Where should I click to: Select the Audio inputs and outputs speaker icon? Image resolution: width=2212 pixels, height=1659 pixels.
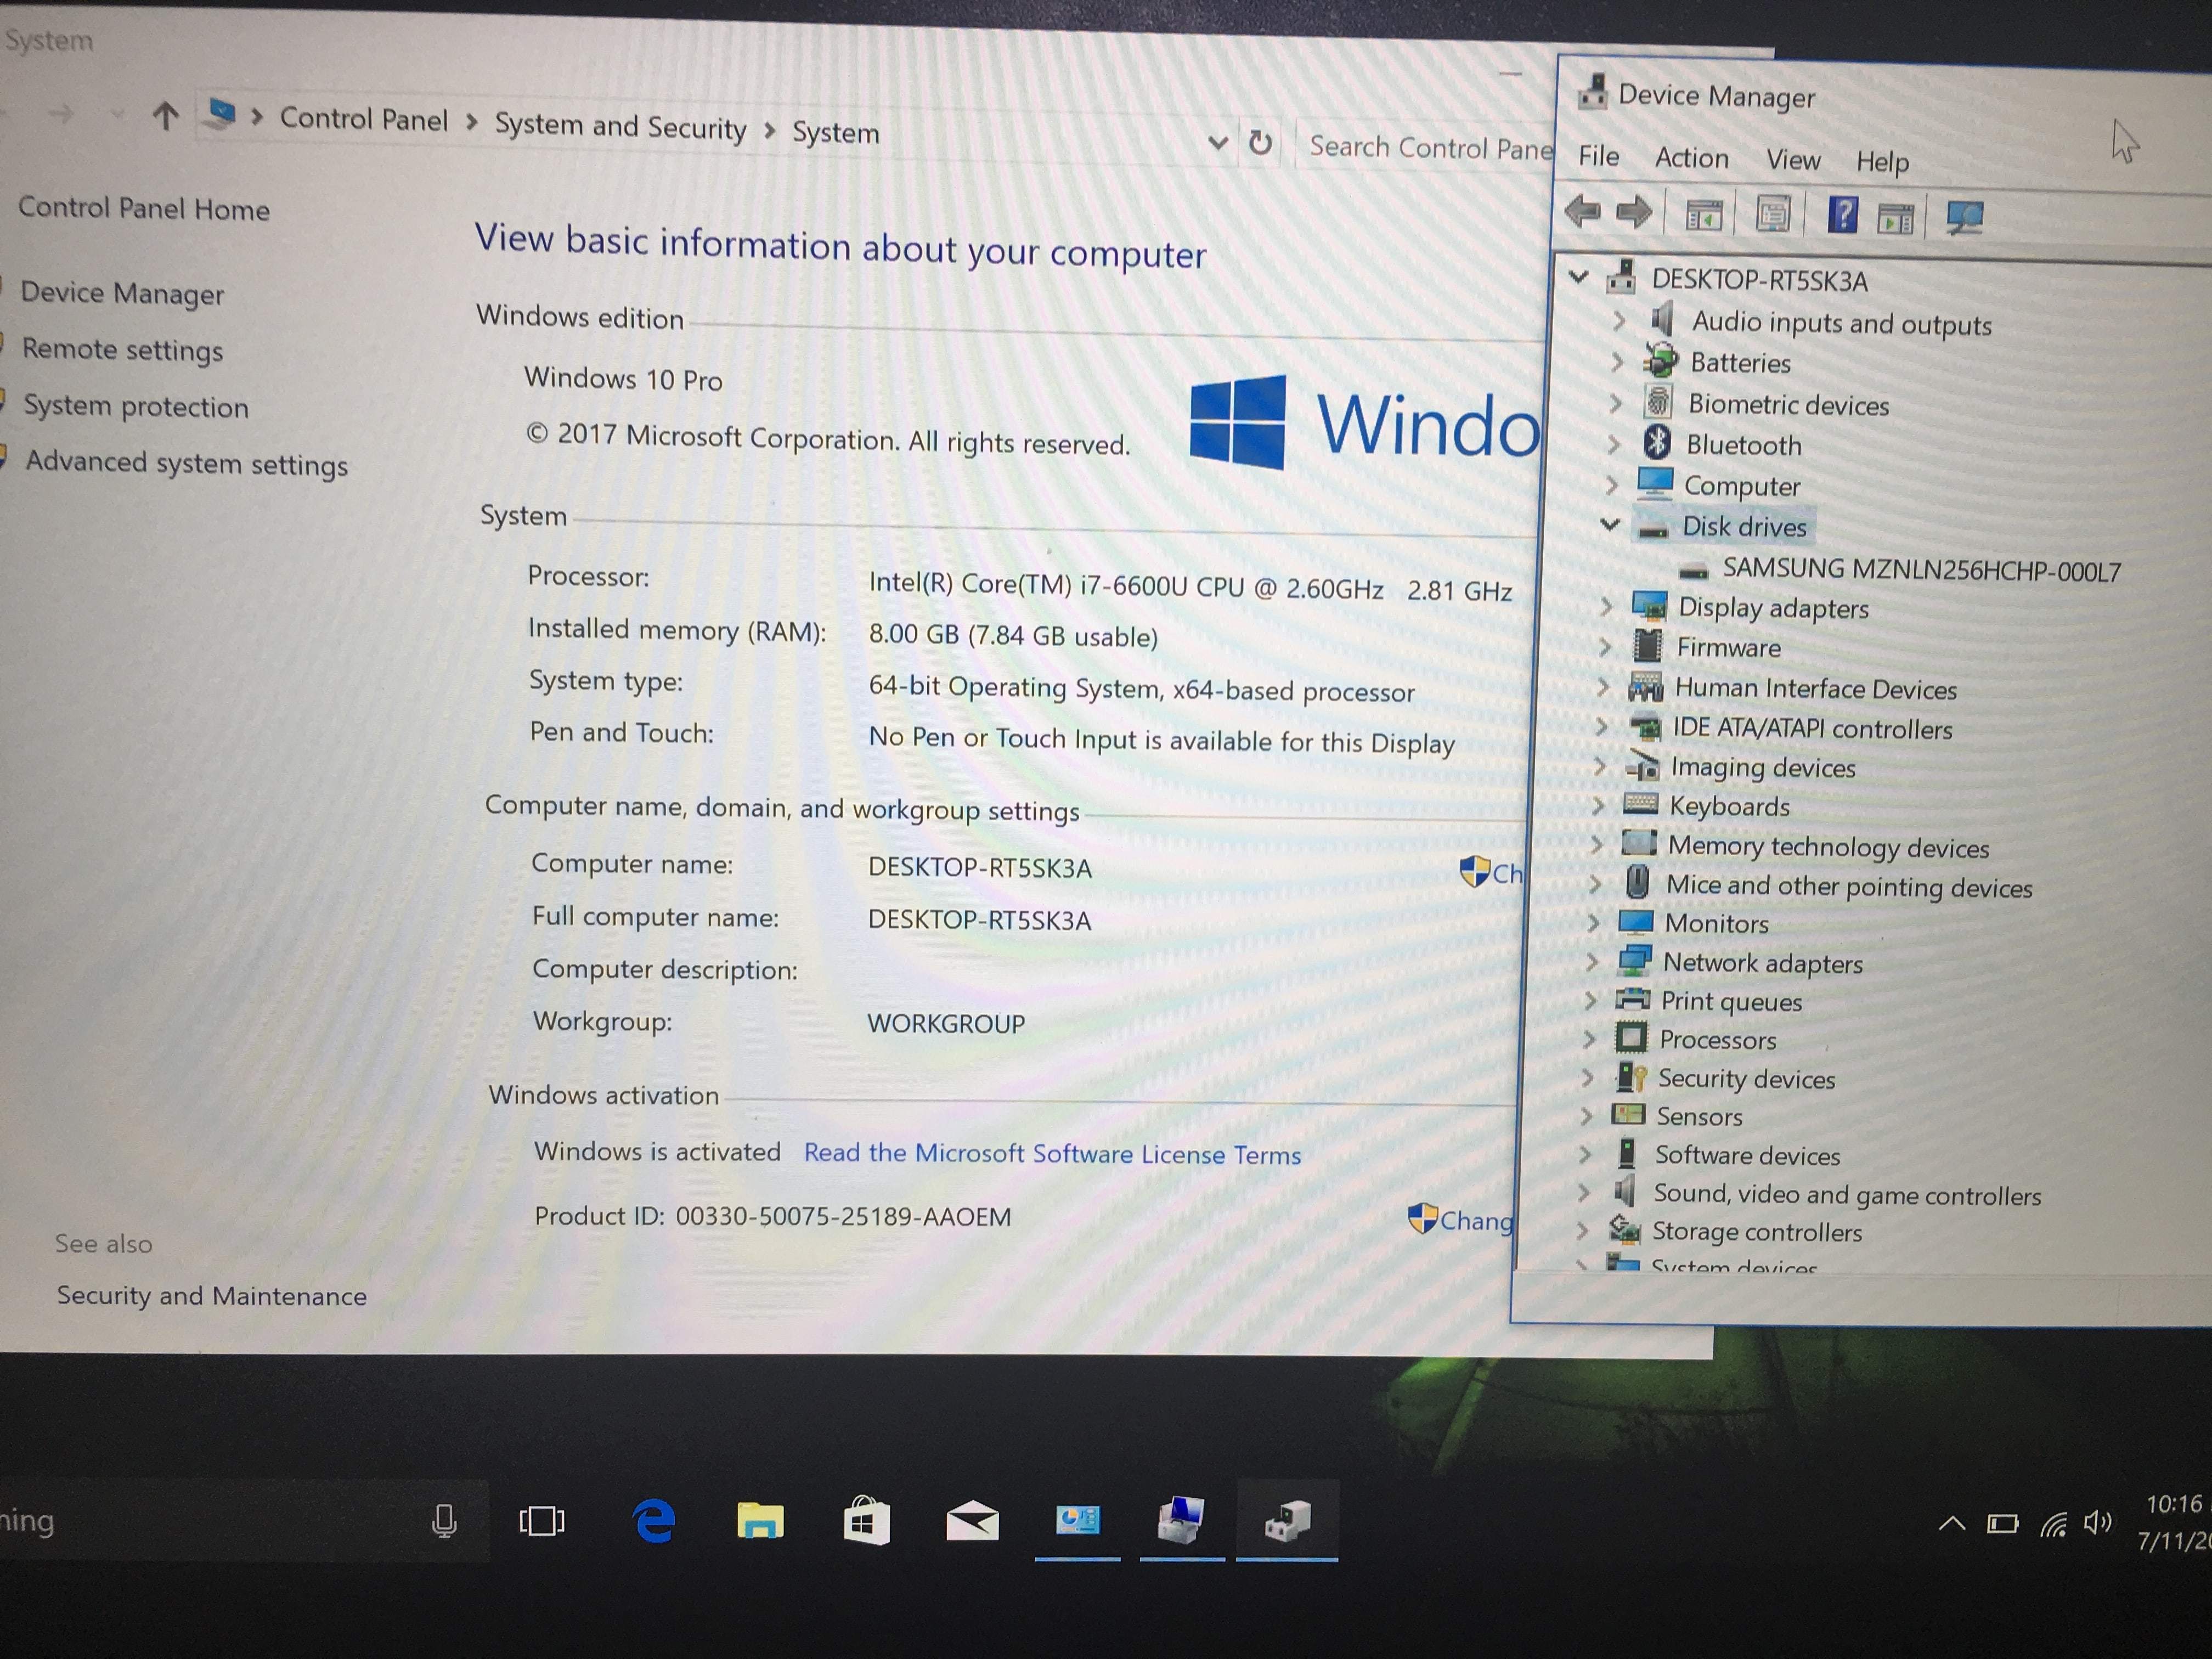pos(1662,320)
